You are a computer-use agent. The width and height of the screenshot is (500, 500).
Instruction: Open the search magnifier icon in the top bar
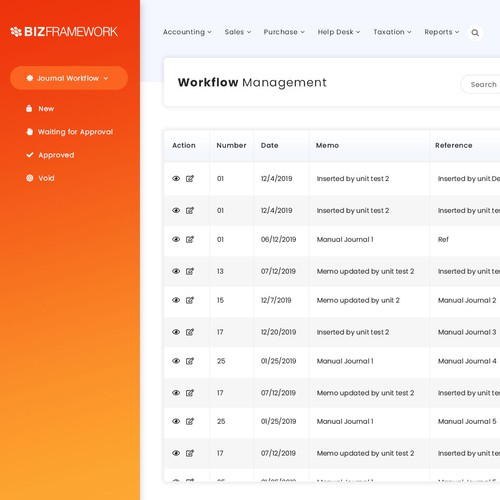click(x=475, y=33)
